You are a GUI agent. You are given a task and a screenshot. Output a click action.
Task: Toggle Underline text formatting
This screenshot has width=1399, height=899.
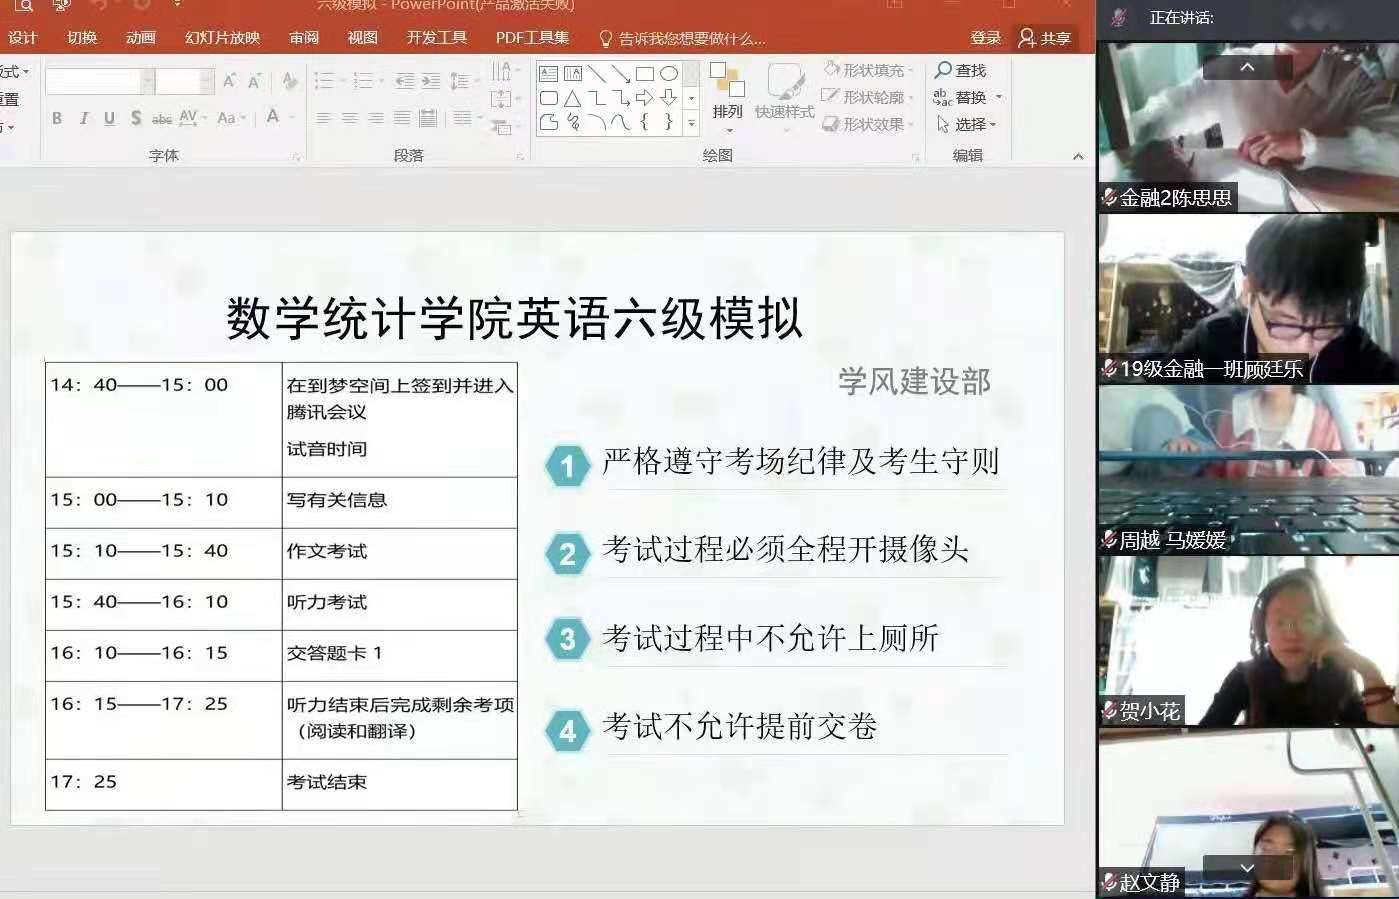(109, 118)
